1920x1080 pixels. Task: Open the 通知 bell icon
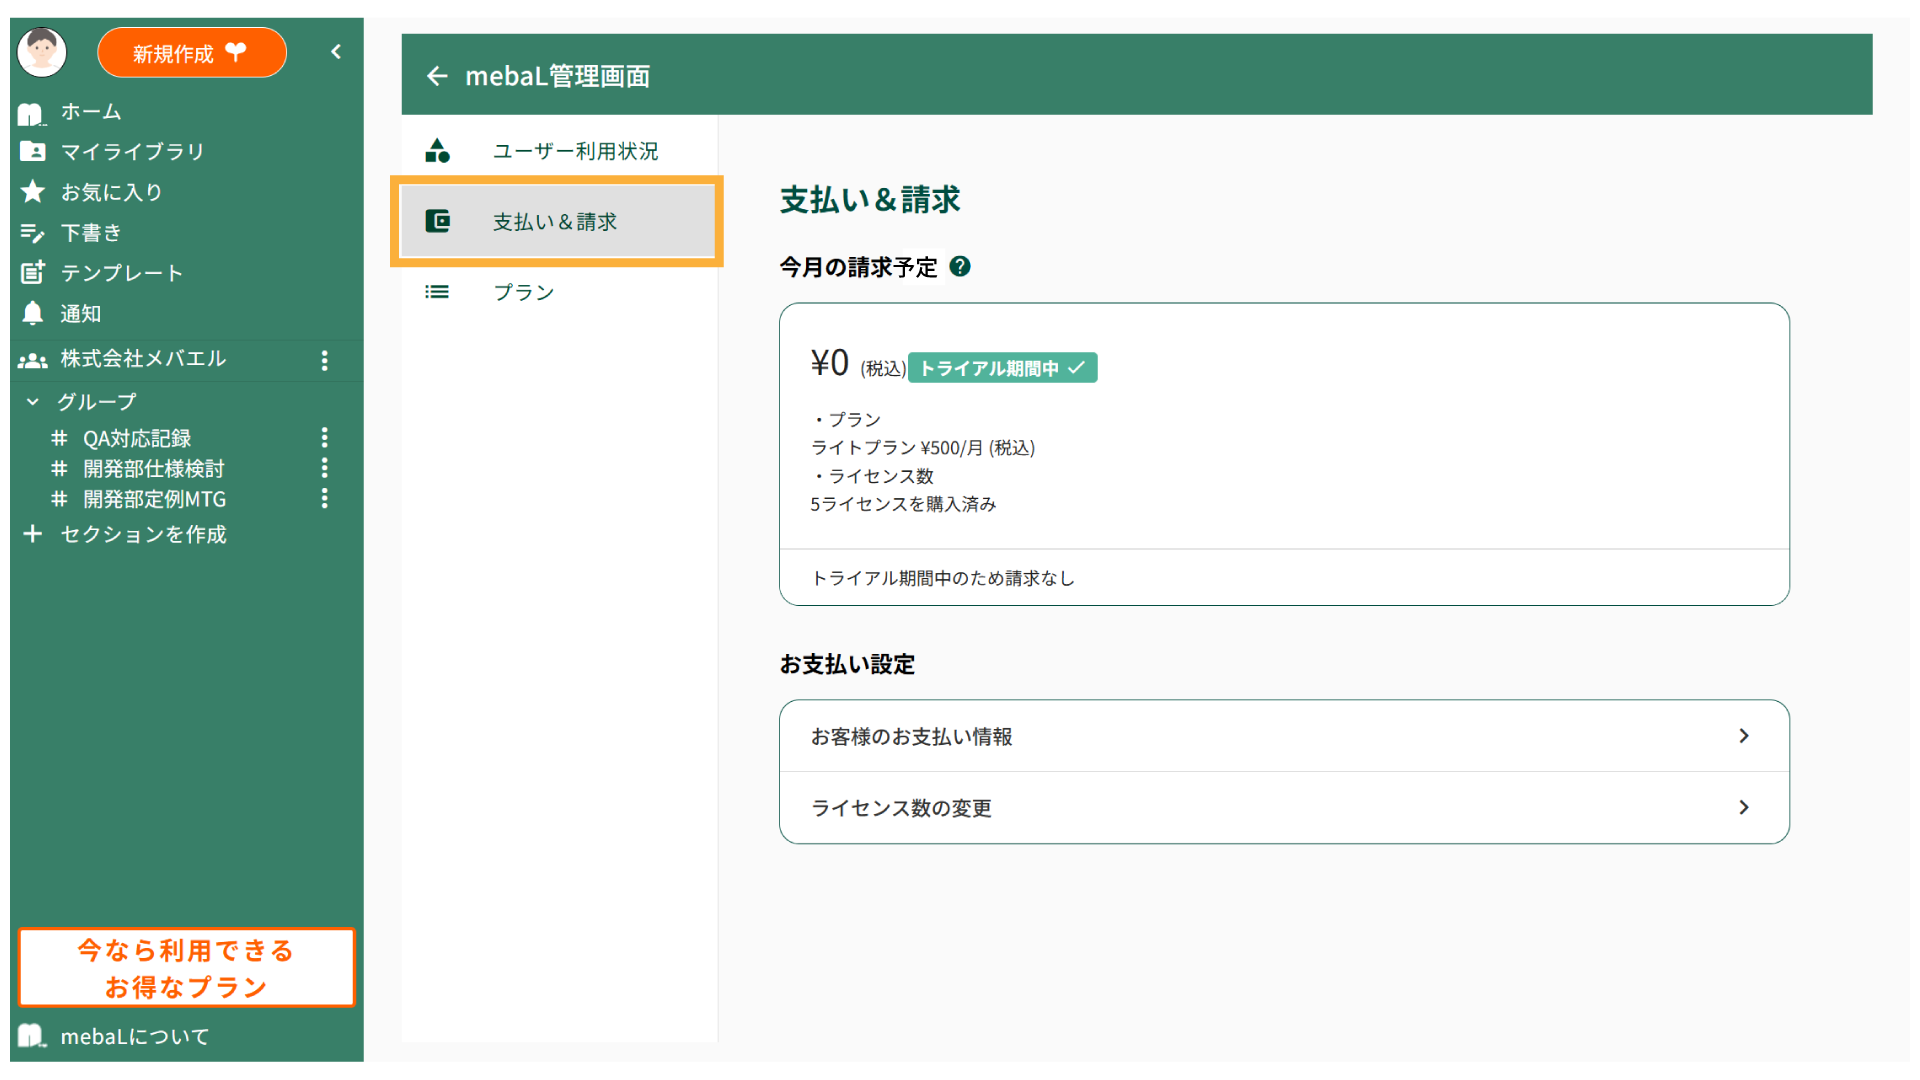tap(33, 314)
